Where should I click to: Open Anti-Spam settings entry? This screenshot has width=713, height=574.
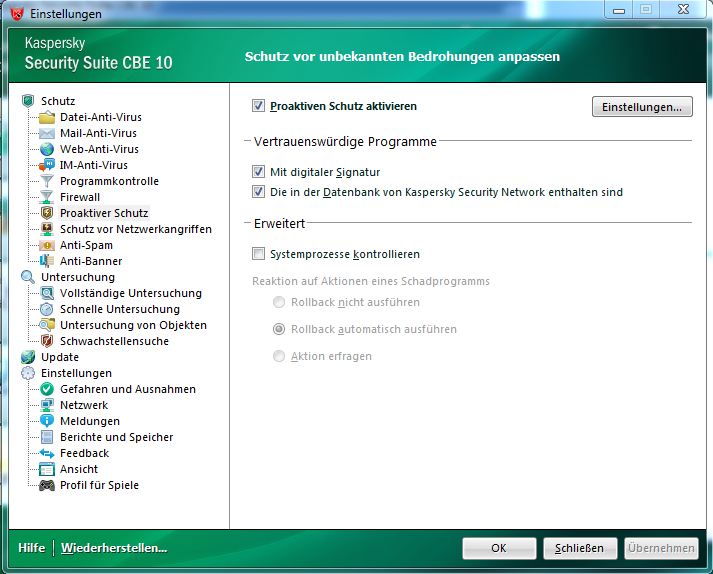[x=86, y=245]
